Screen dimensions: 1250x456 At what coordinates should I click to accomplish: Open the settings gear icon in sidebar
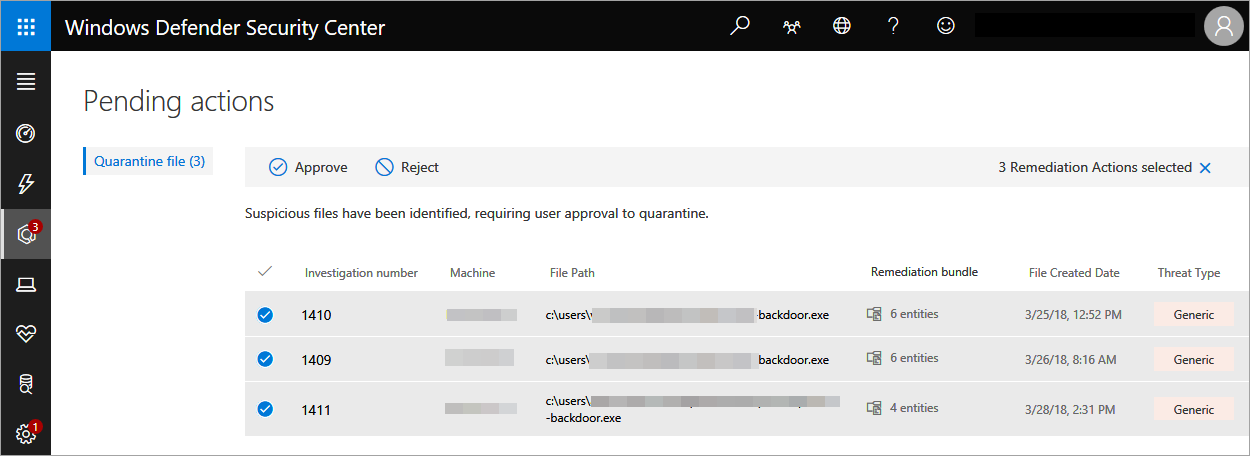click(x=26, y=434)
